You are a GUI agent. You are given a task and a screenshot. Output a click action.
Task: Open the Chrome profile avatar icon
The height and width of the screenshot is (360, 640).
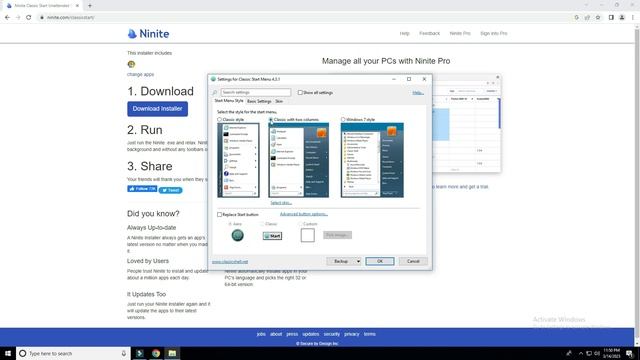point(622,18)
